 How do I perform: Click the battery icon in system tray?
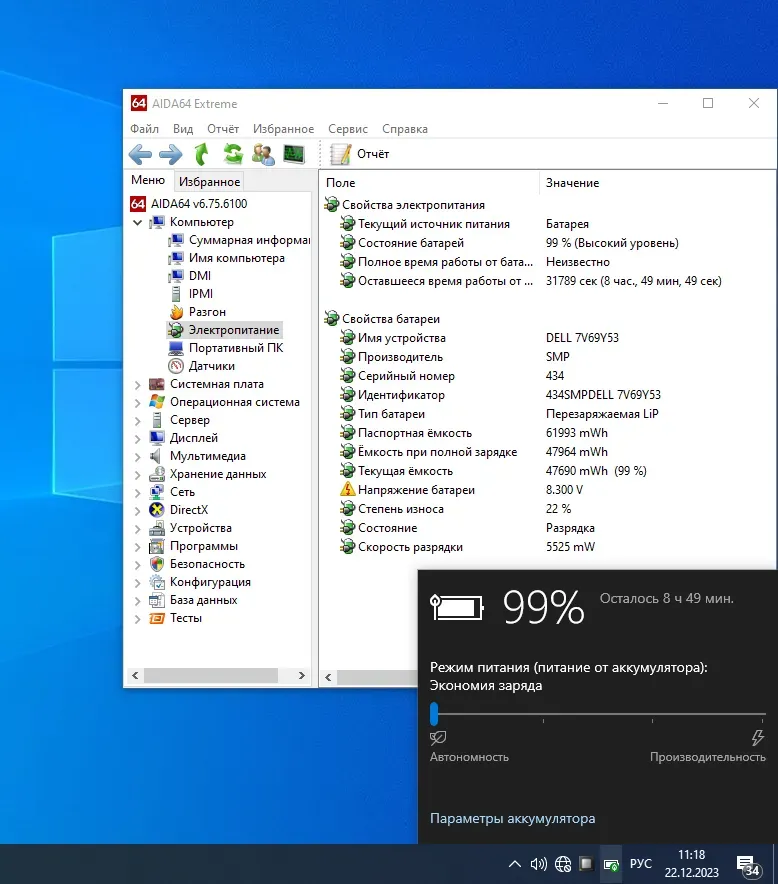(609, 864)
